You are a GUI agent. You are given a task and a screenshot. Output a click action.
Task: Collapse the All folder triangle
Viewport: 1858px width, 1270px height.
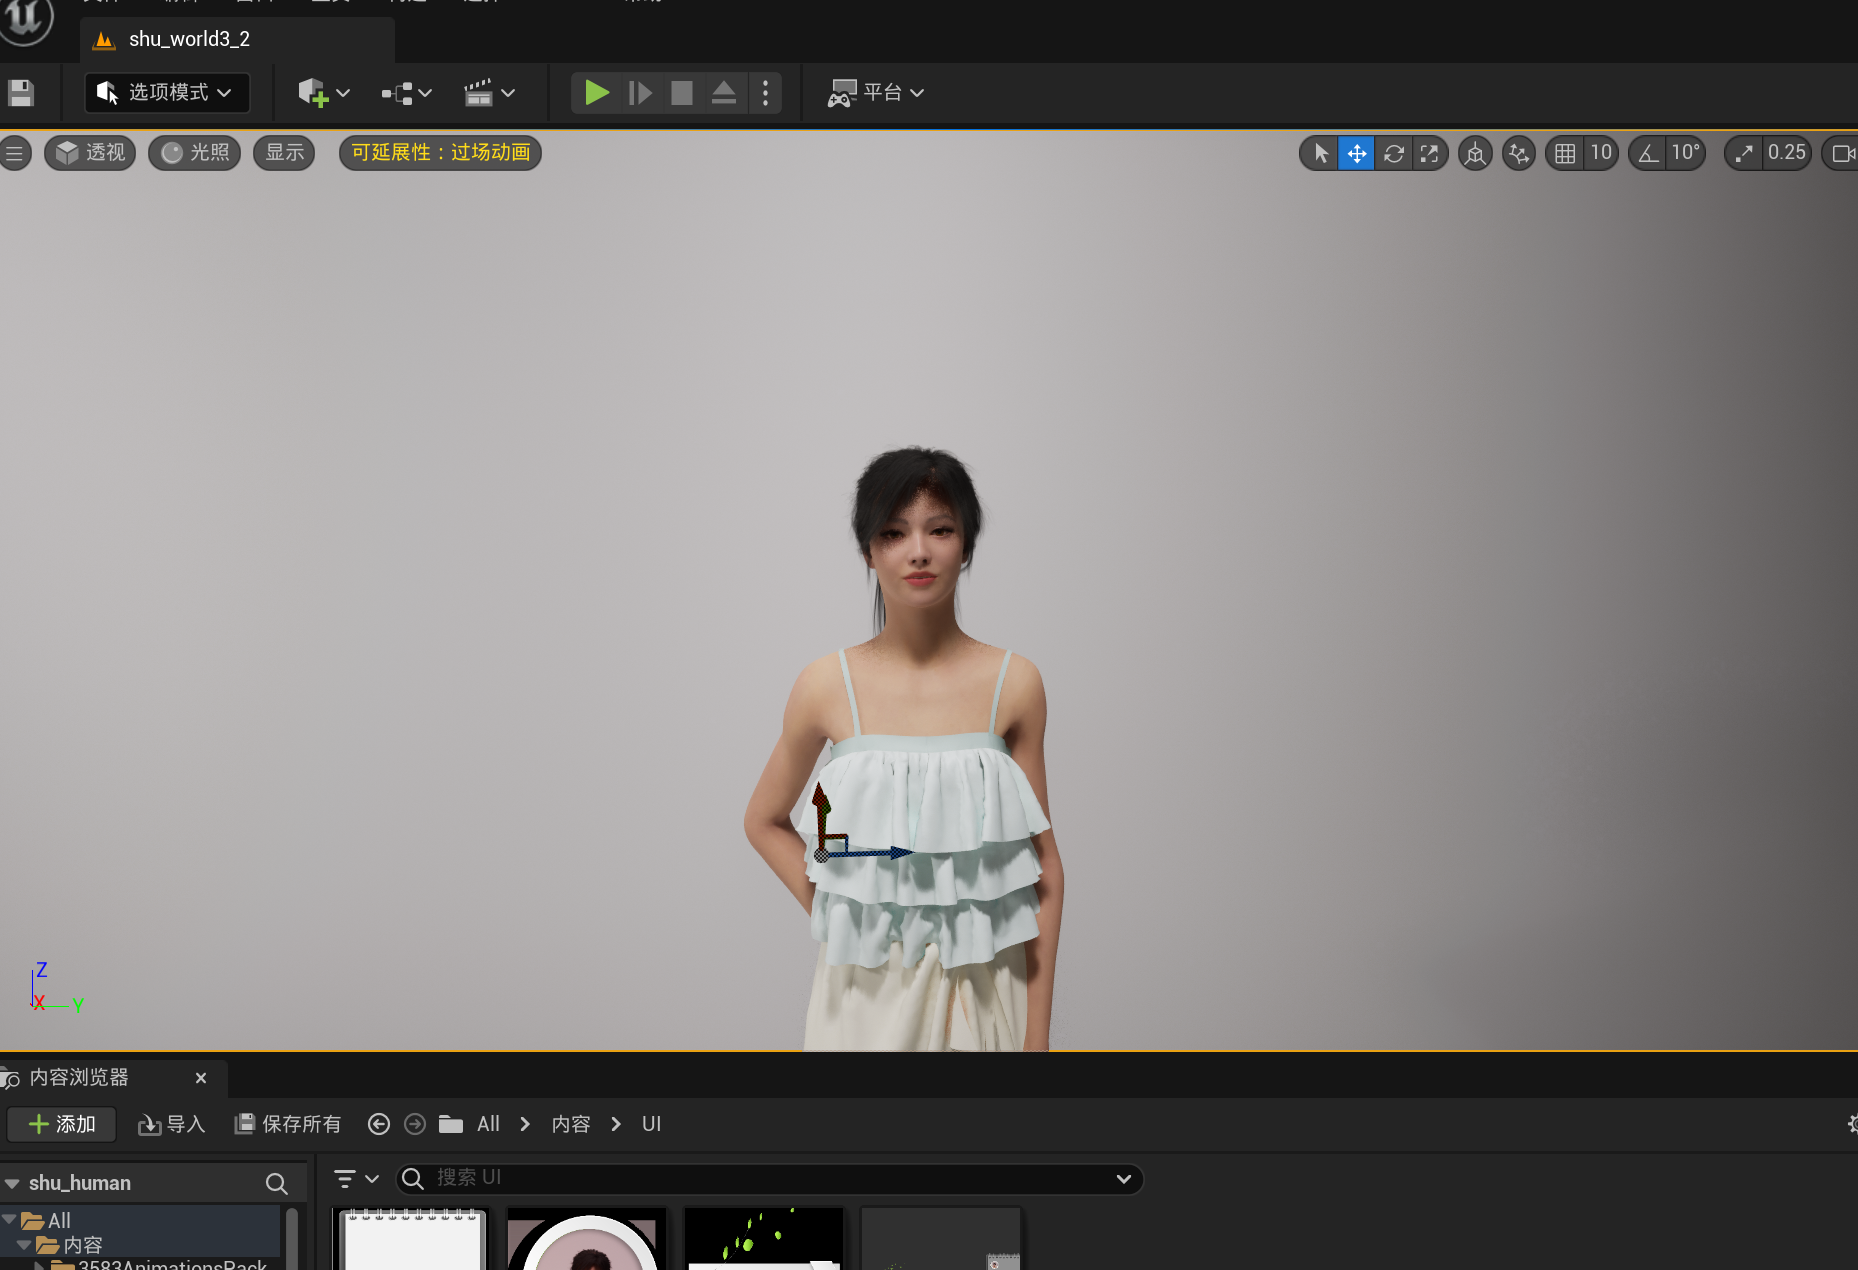9,1220
